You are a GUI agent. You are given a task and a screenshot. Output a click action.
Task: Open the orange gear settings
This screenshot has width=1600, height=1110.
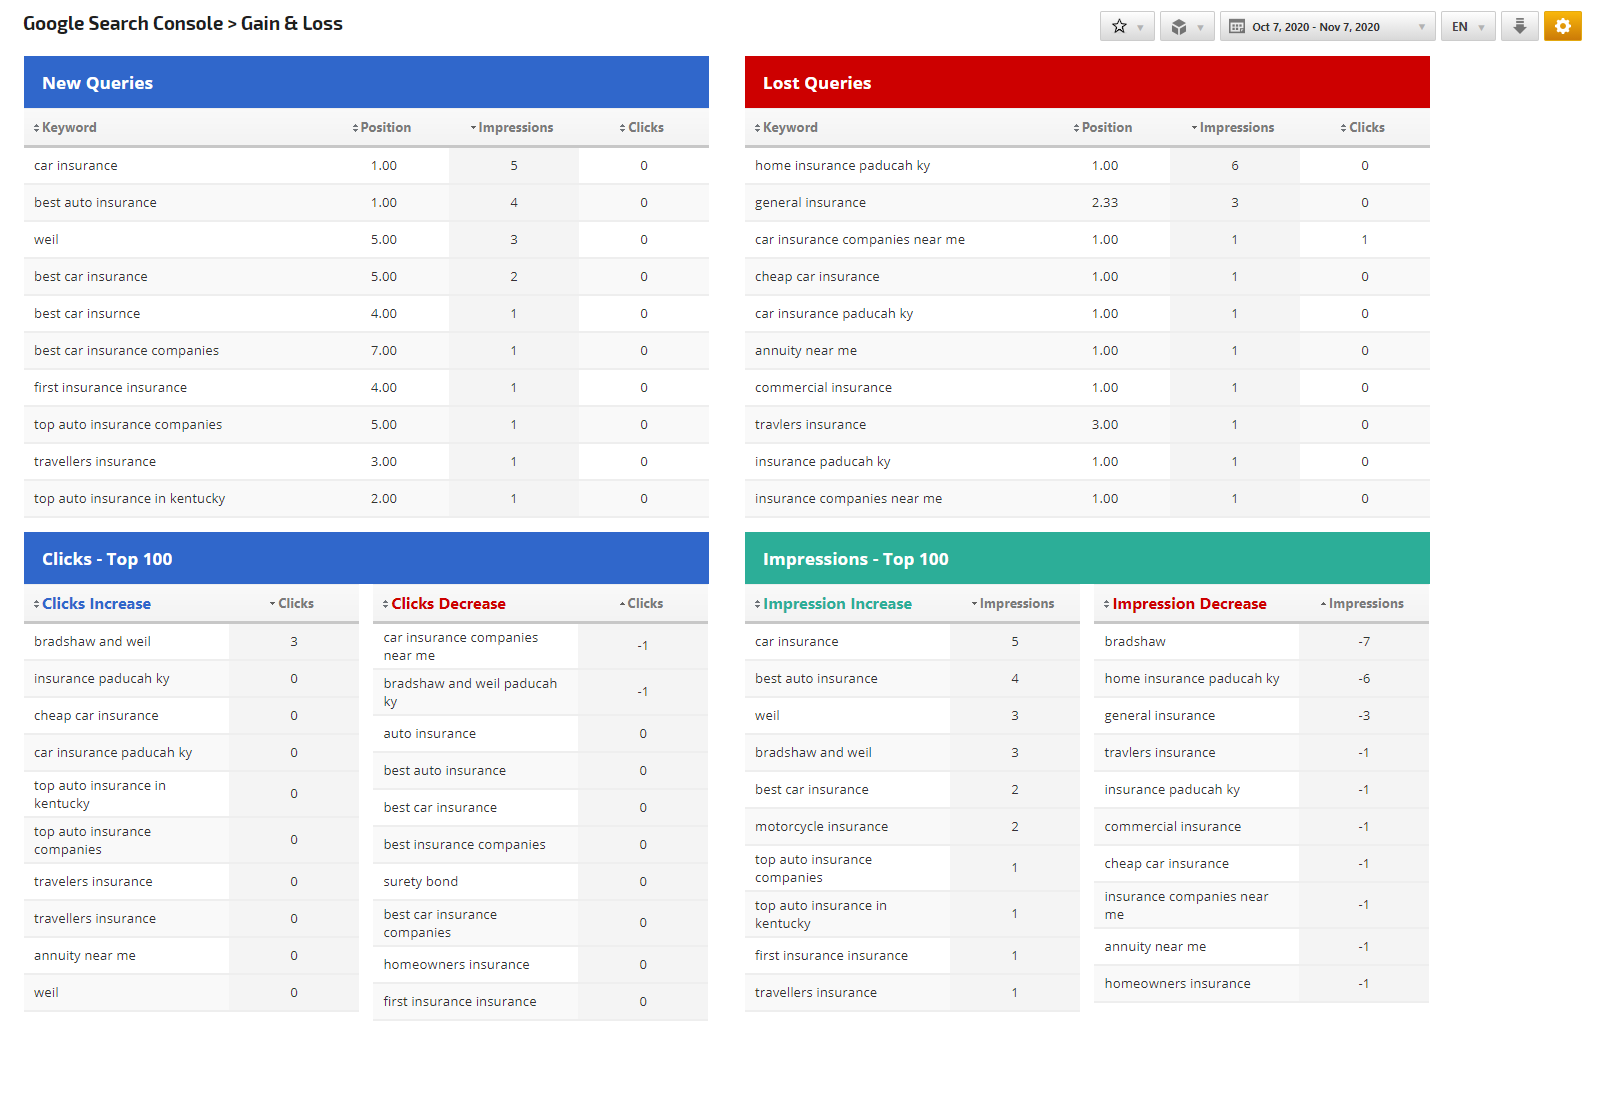1562,27
